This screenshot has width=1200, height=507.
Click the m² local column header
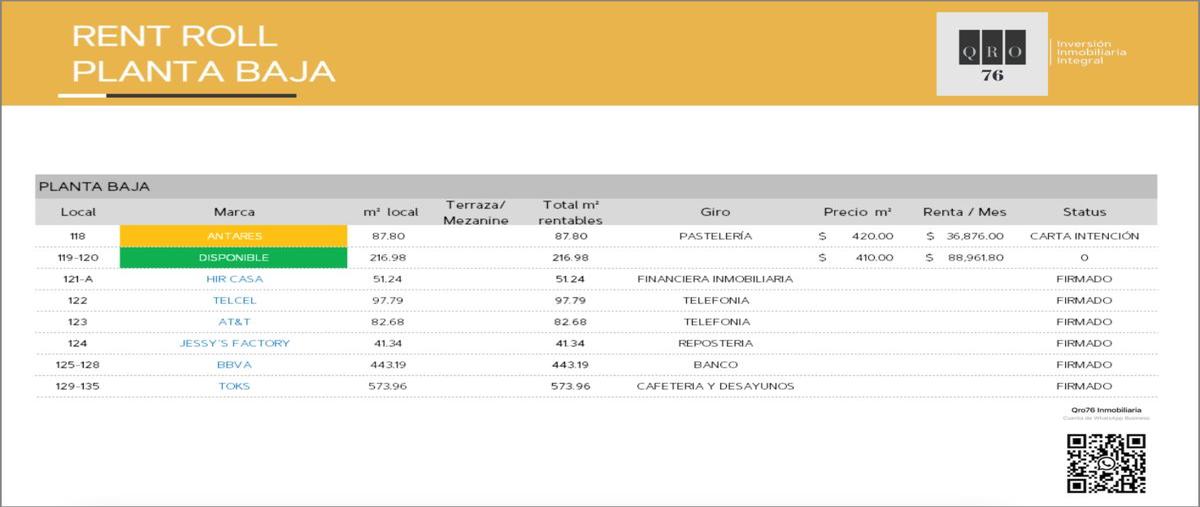click(390, 212)
